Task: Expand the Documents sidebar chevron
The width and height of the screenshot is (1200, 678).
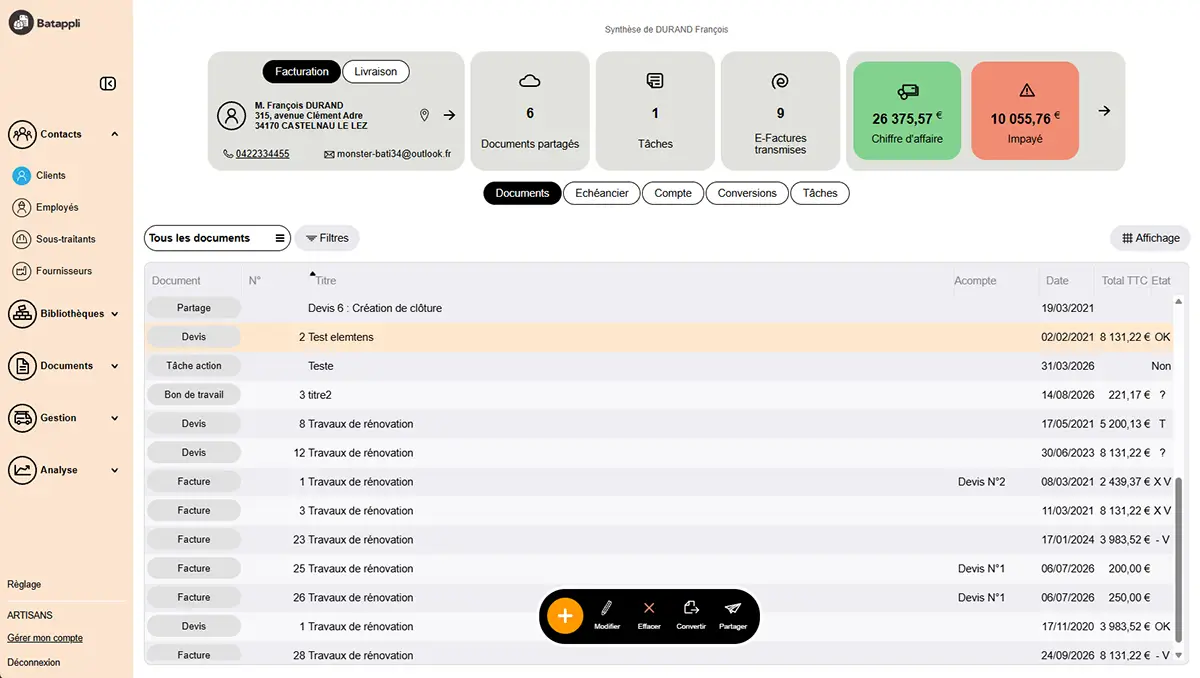Action: (115, 366)
